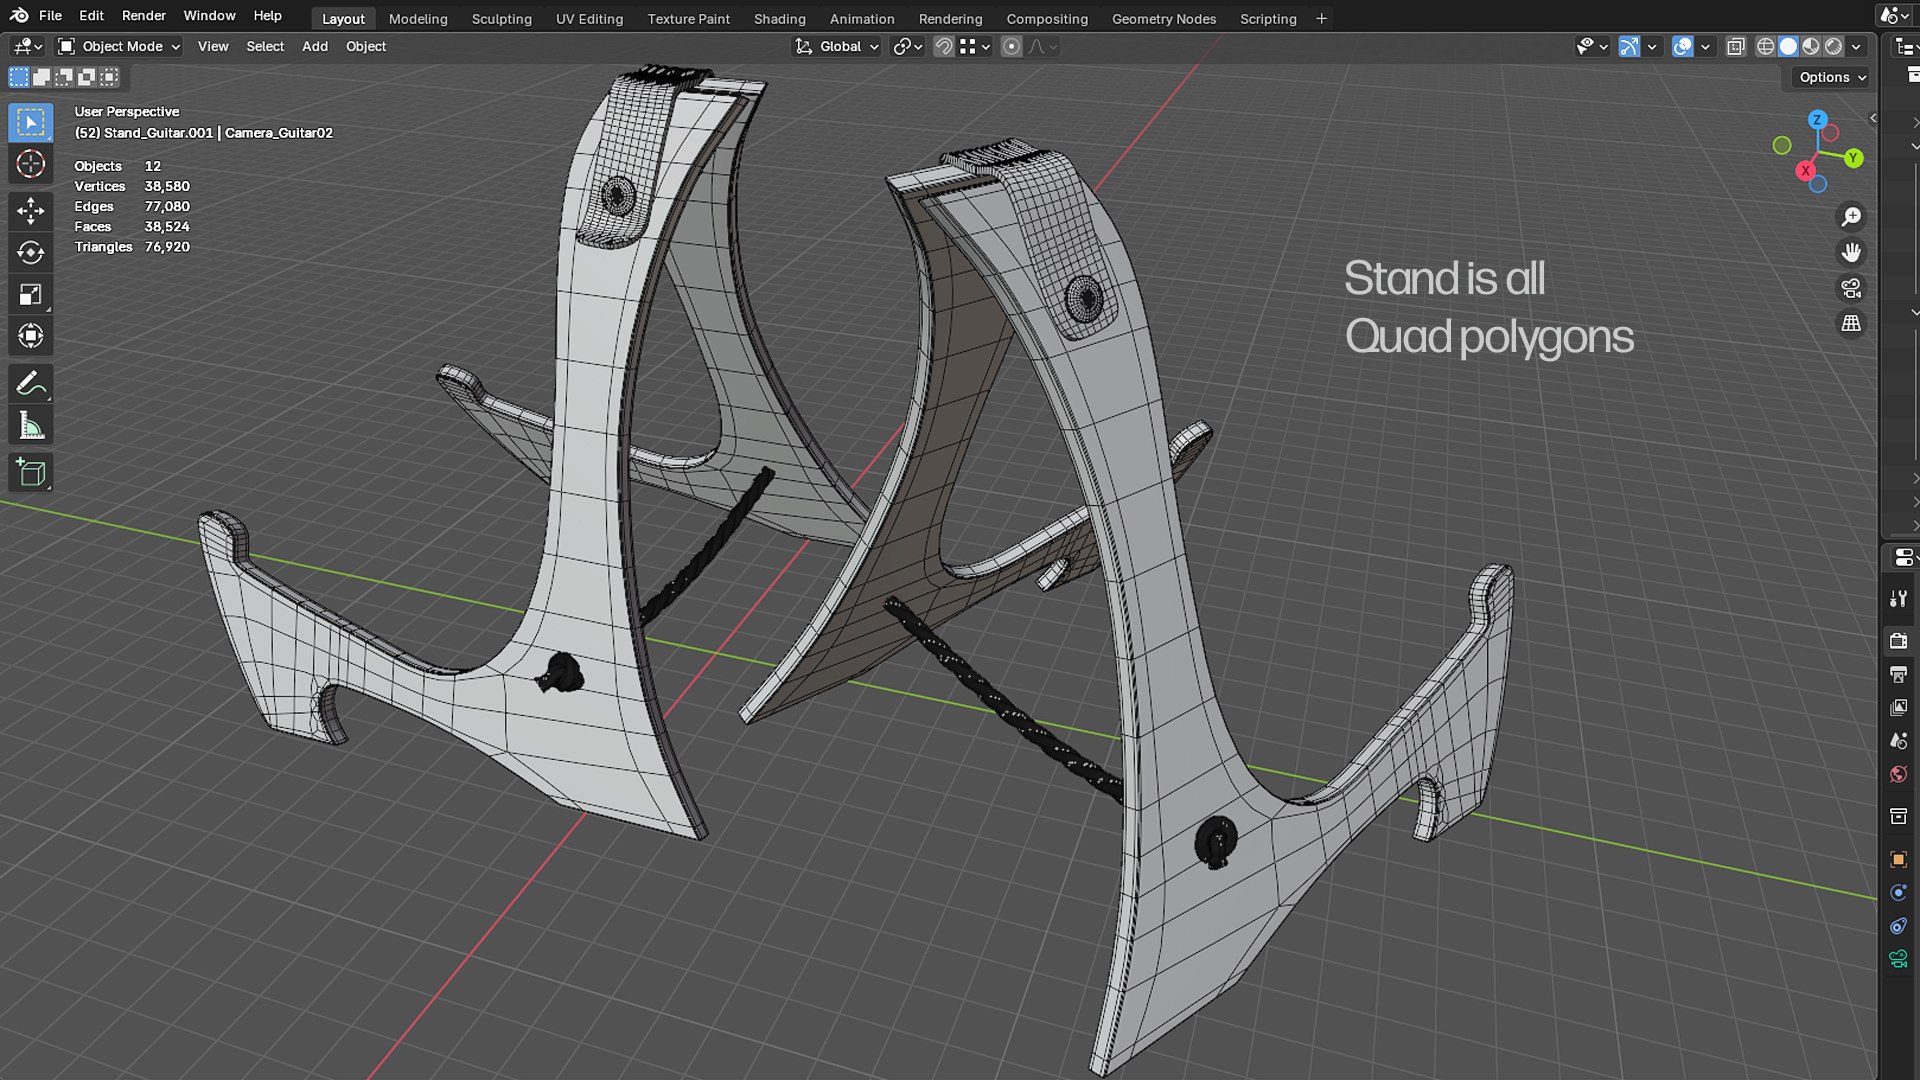1920x1080 pixels.
Task: Toggle the camera view icon
Action: pos(1851,288)
